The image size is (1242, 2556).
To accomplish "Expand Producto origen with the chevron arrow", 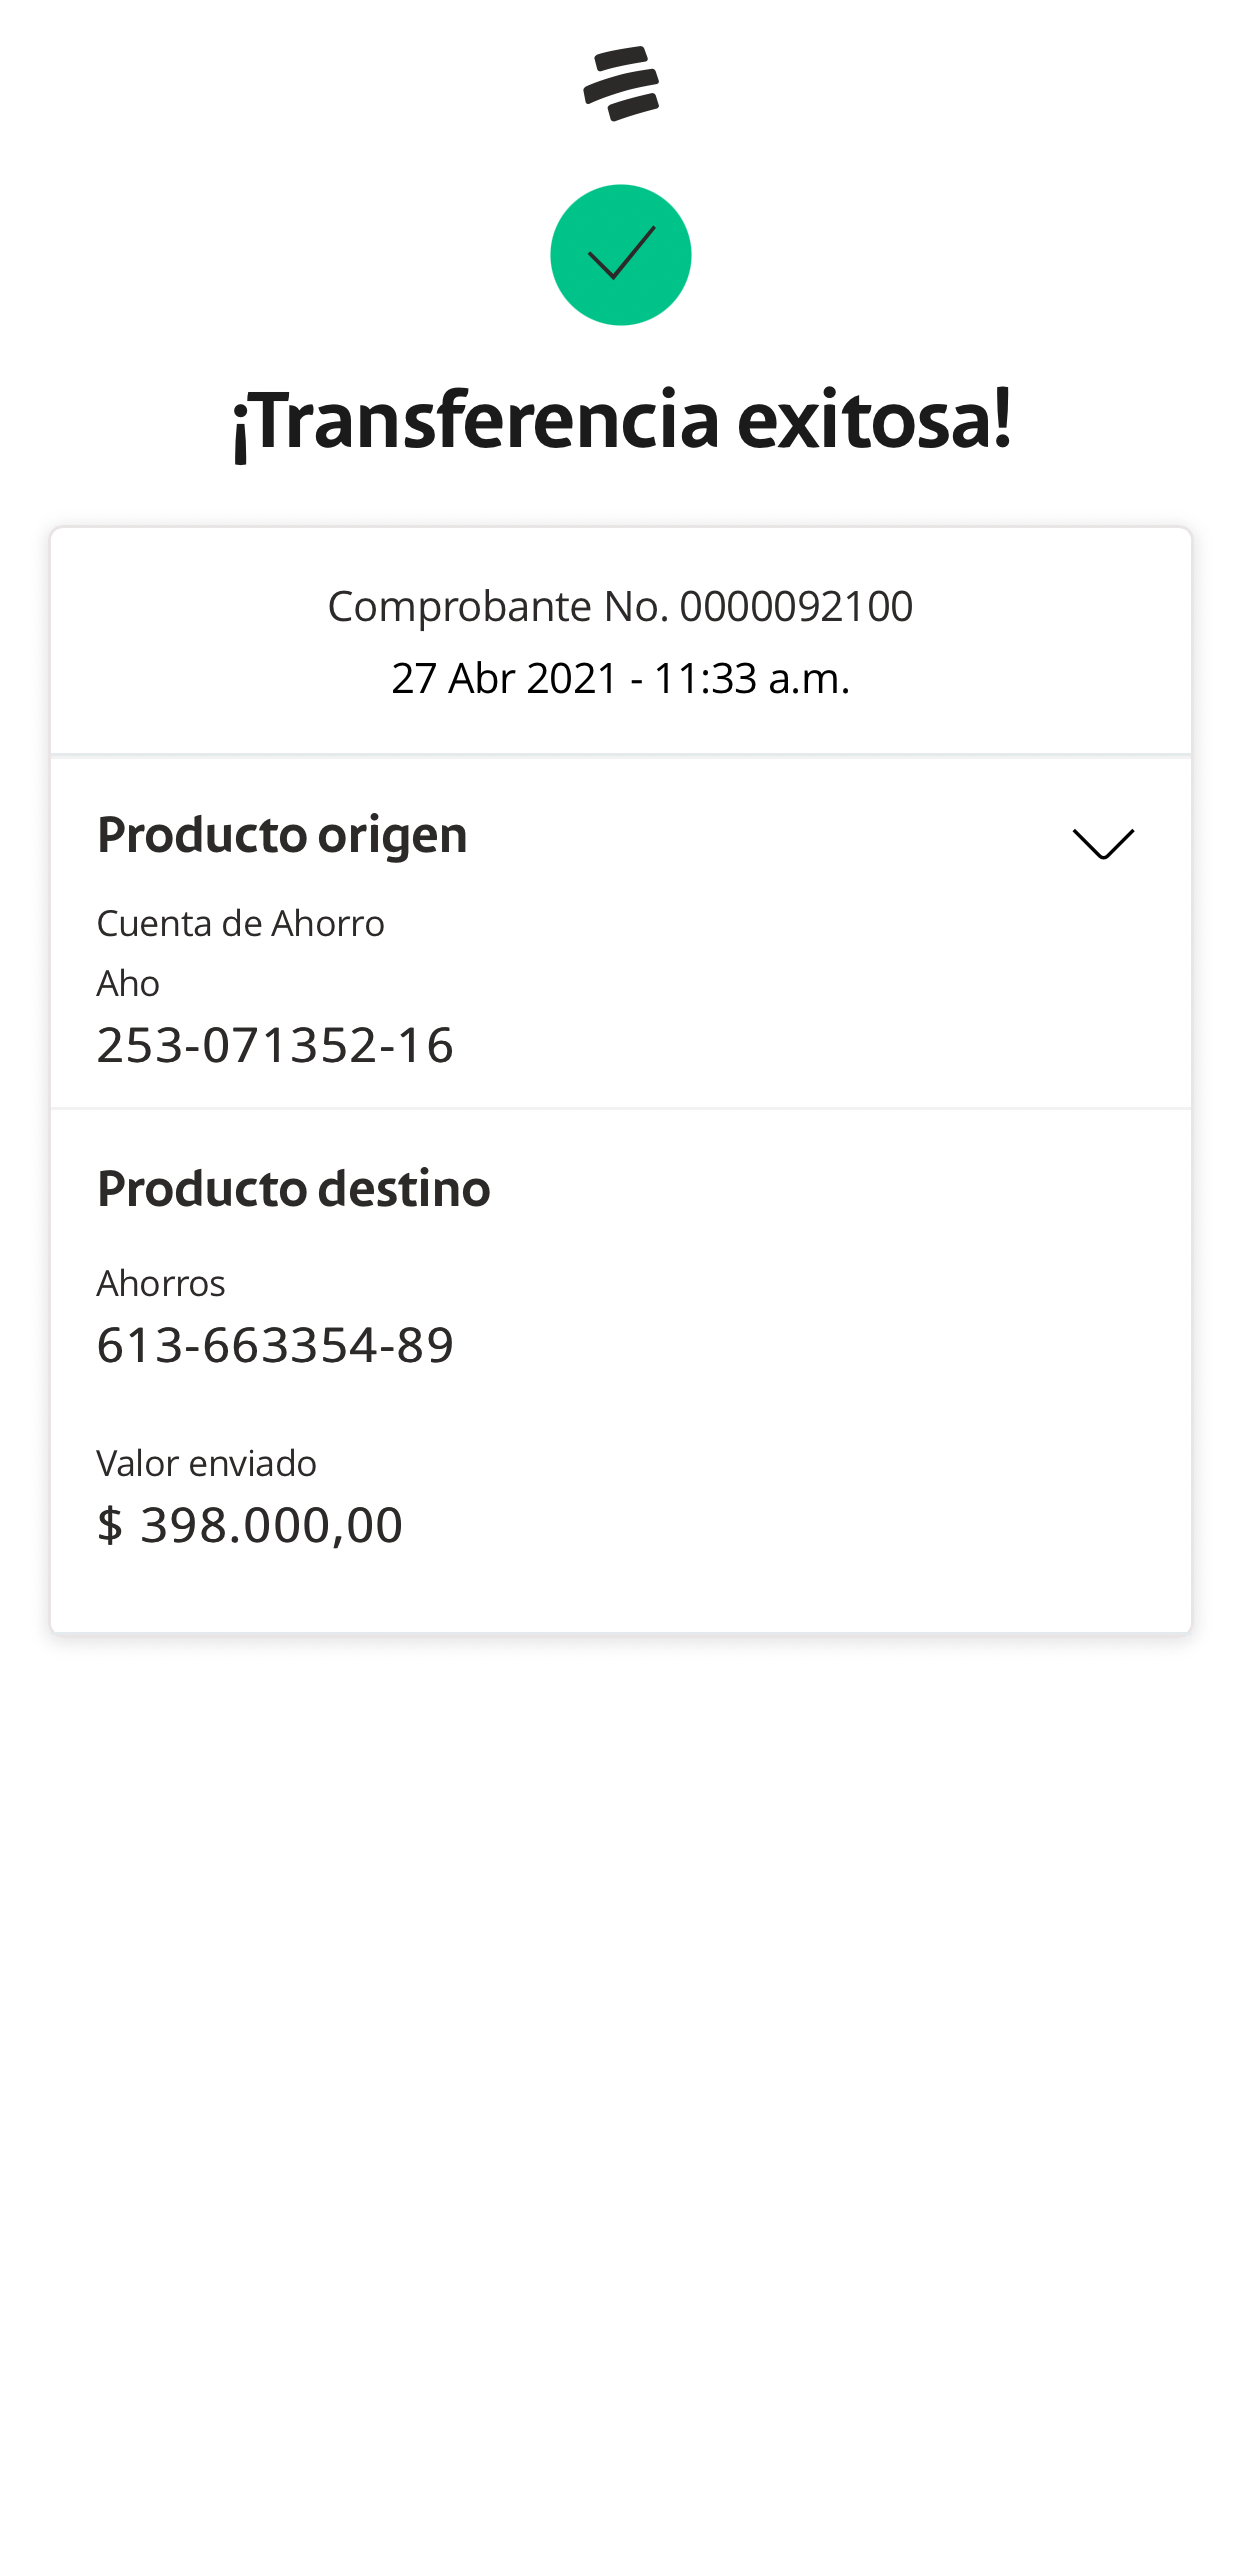I will pyautogui.click(x=1103, y=843).
